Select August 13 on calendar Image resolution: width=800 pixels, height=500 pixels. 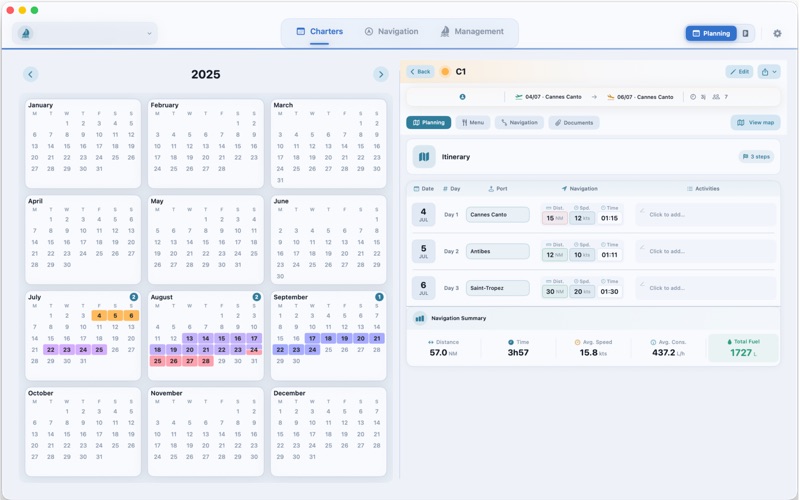pyautogui.click(x=190, y=339)
